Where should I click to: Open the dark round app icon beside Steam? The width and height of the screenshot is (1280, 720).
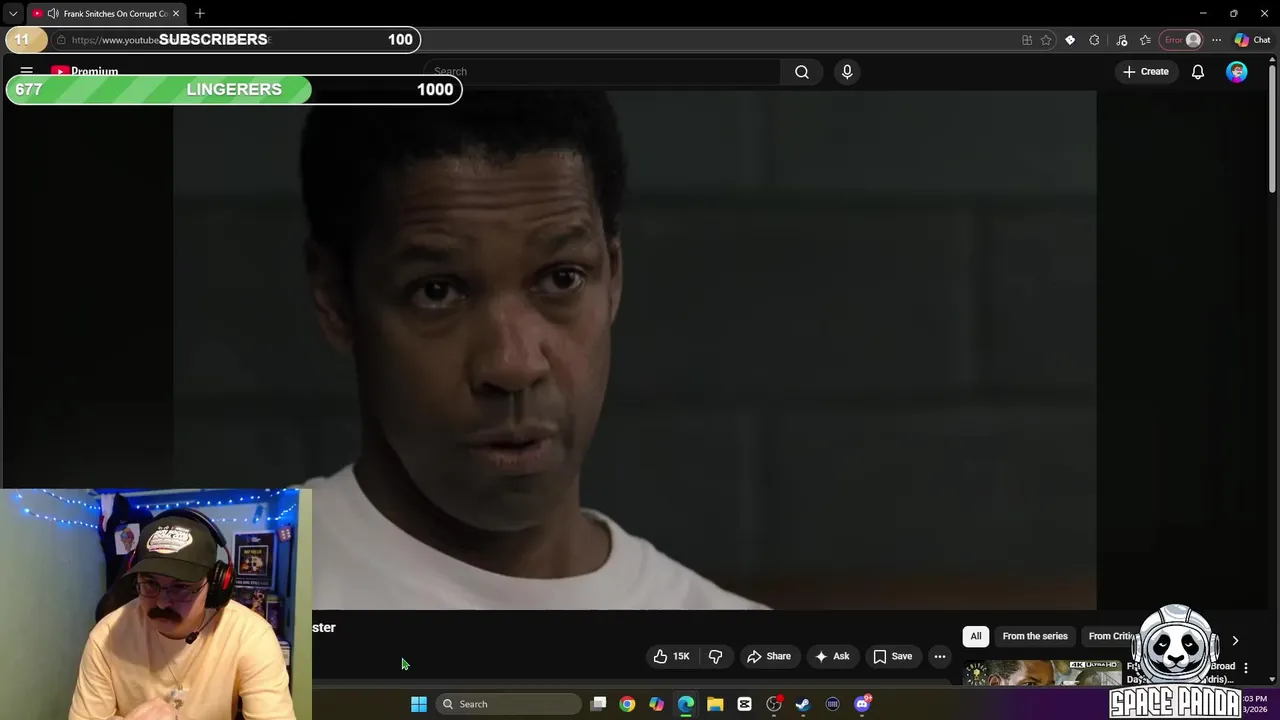(832, 704)
